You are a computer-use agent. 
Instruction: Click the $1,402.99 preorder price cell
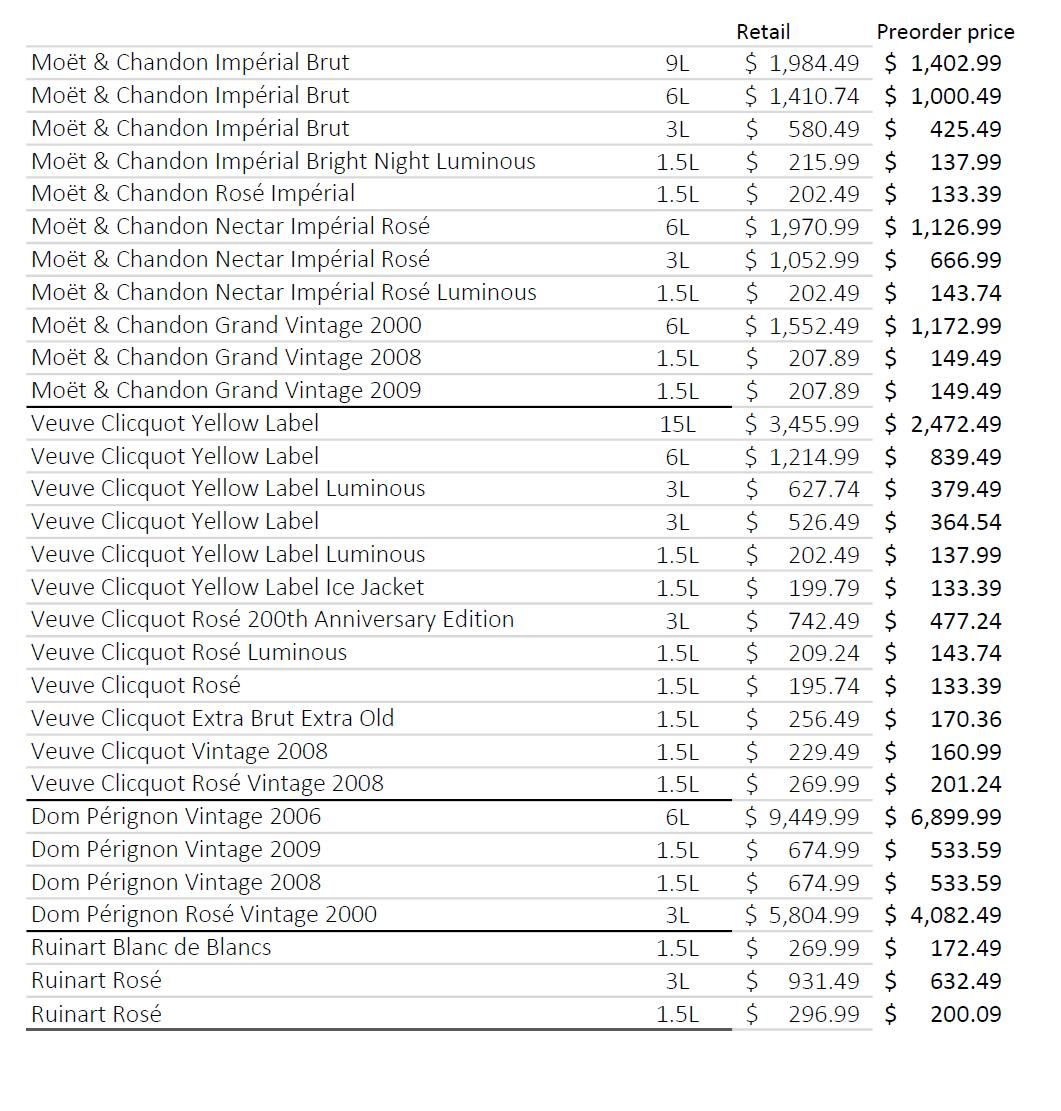pos(944,63)
